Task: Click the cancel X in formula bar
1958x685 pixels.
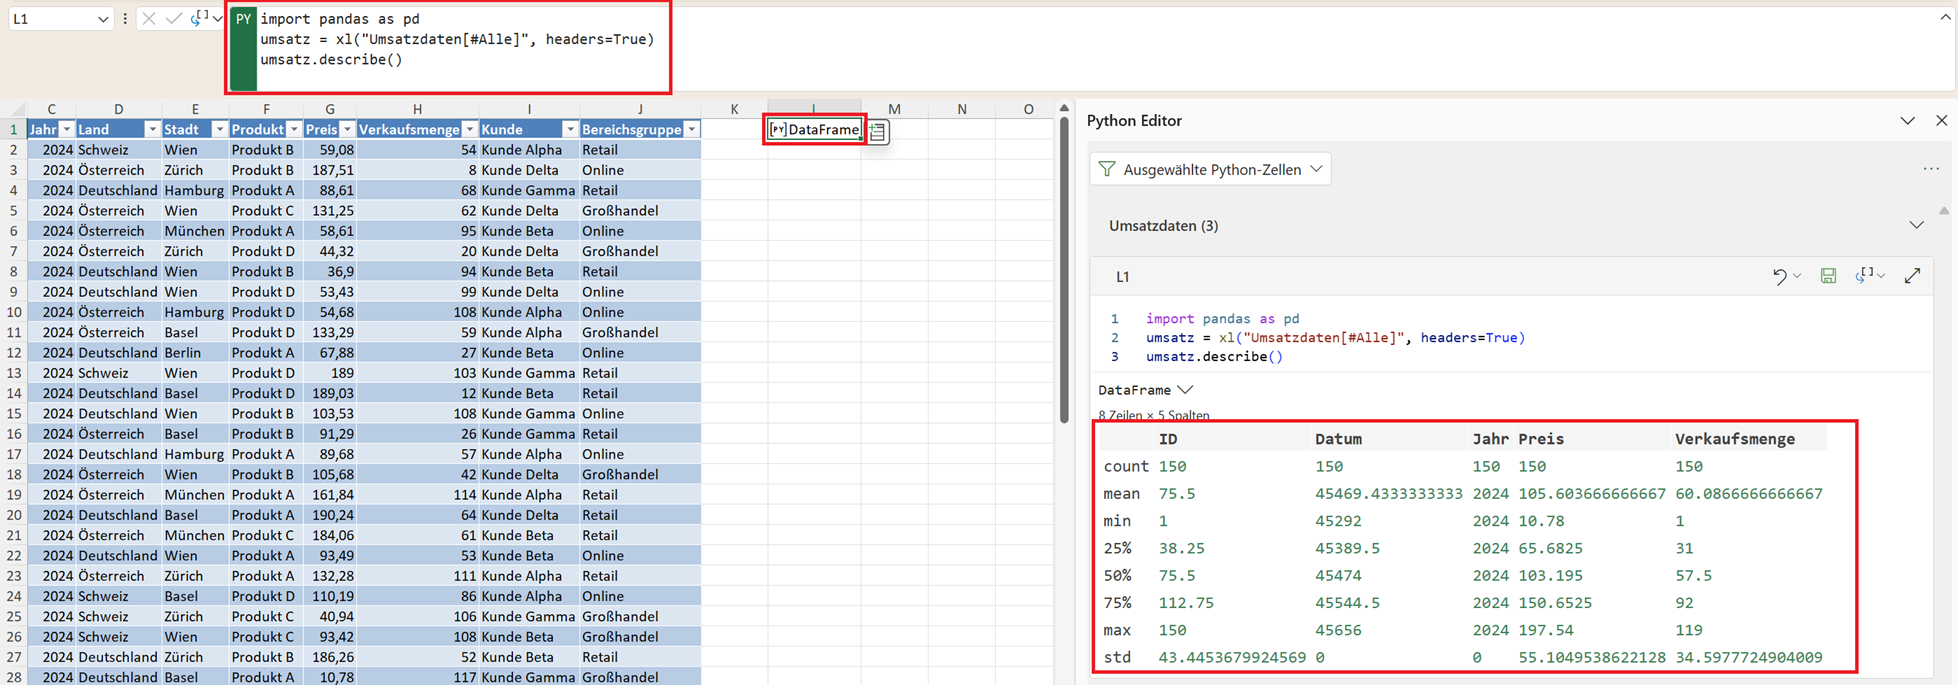Action: tap(149, 18)
